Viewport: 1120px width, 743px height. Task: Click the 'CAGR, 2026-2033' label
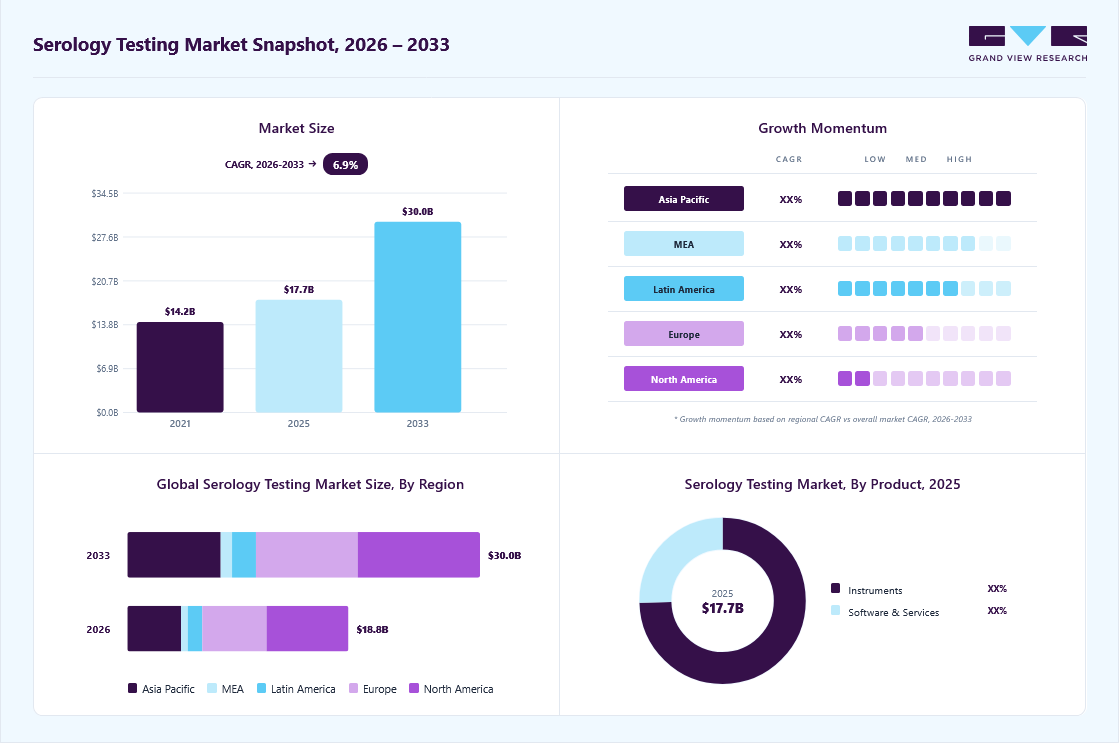[x=264, y=164]
